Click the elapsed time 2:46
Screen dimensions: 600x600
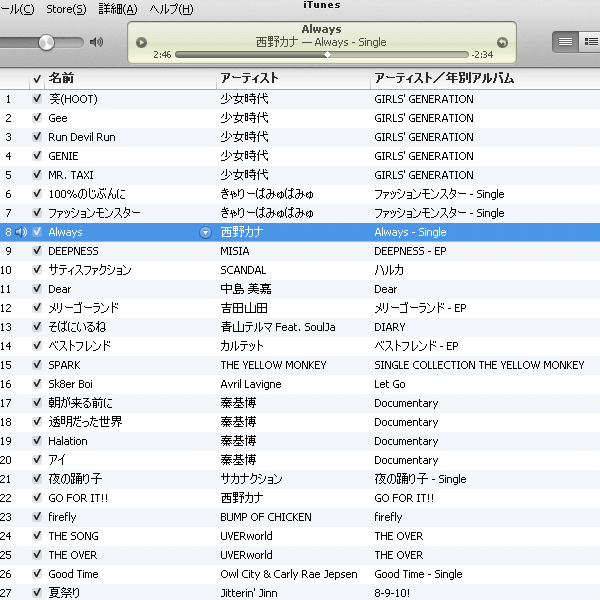click(162, 55)
